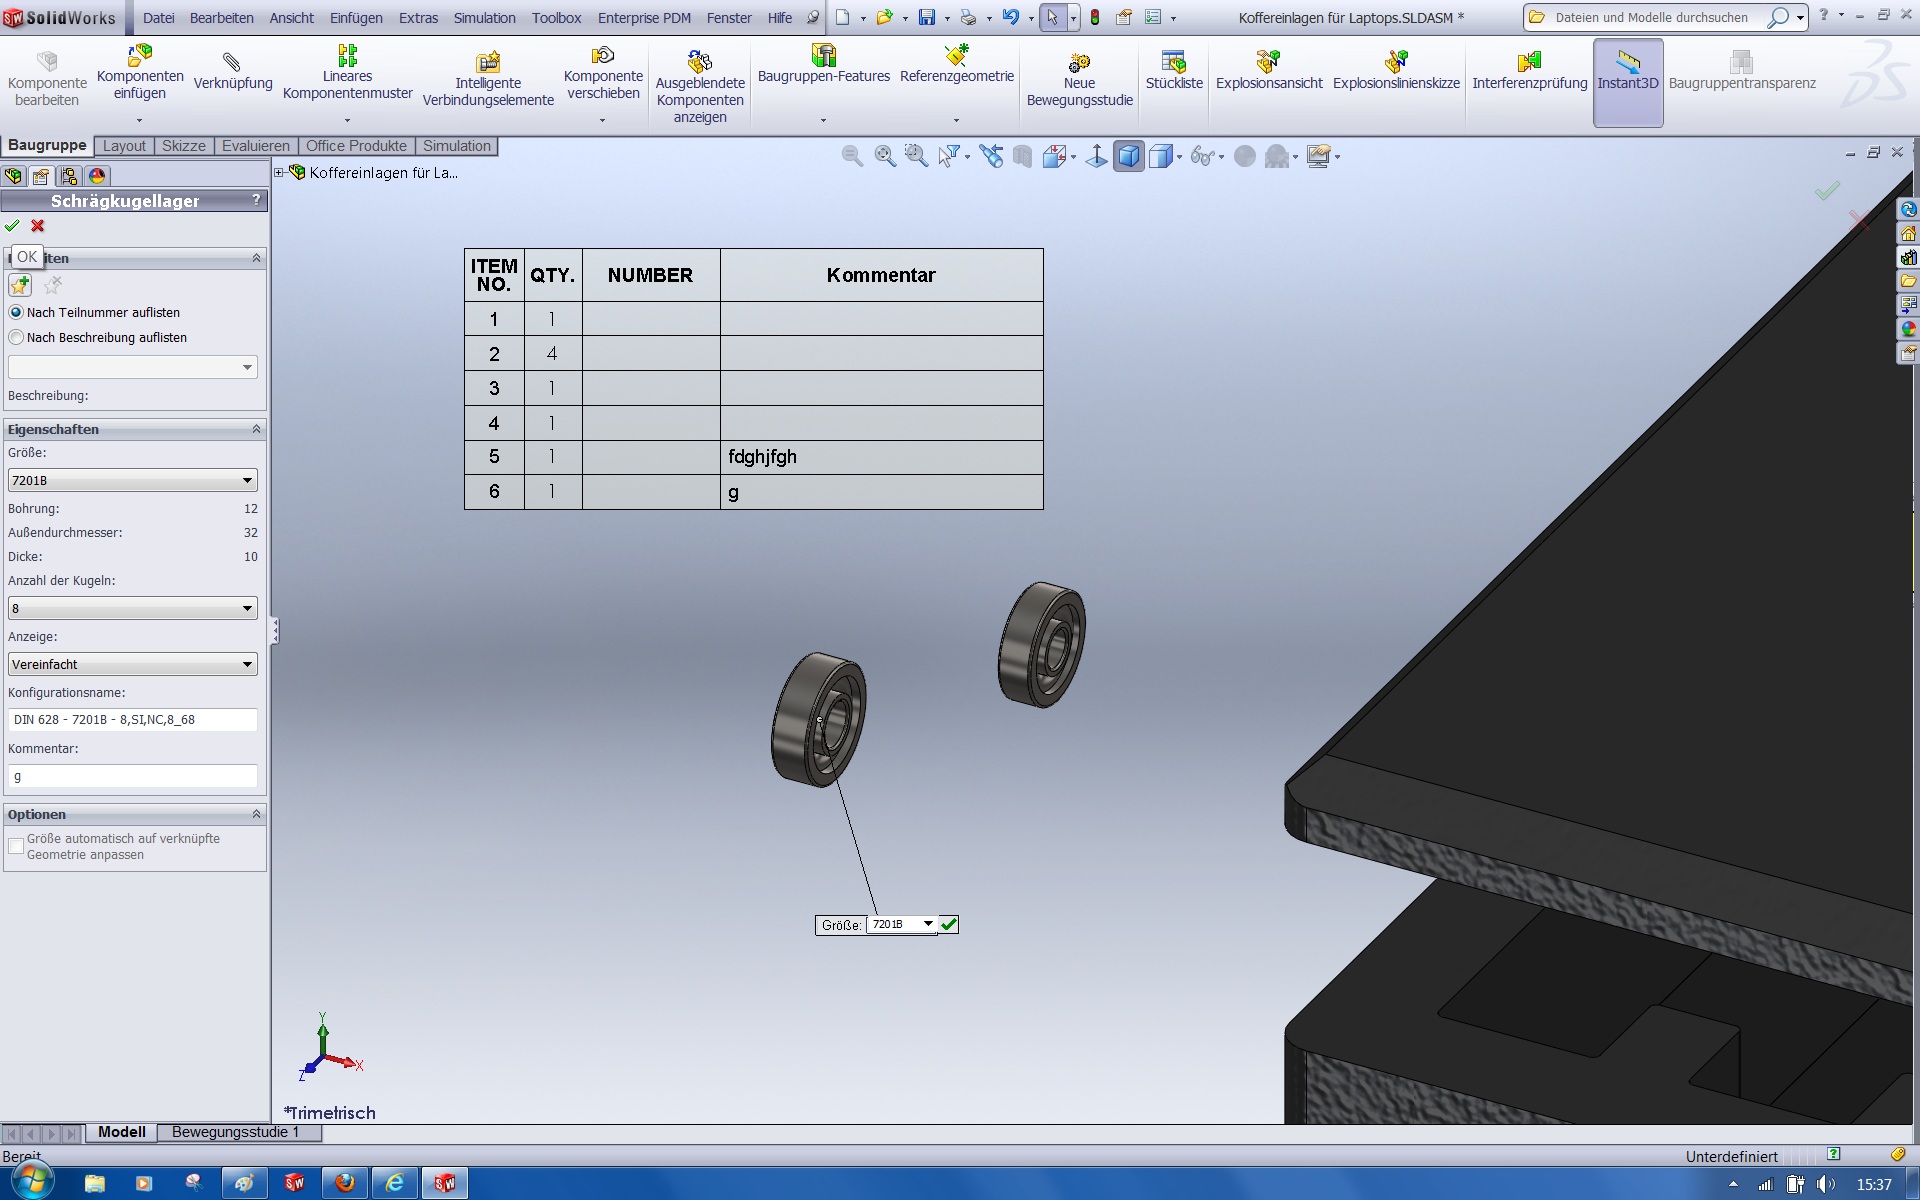Viewport: 1920px width, 1200px height.
Task: Switch to the Skizze tab
Action: click(184, 146)
